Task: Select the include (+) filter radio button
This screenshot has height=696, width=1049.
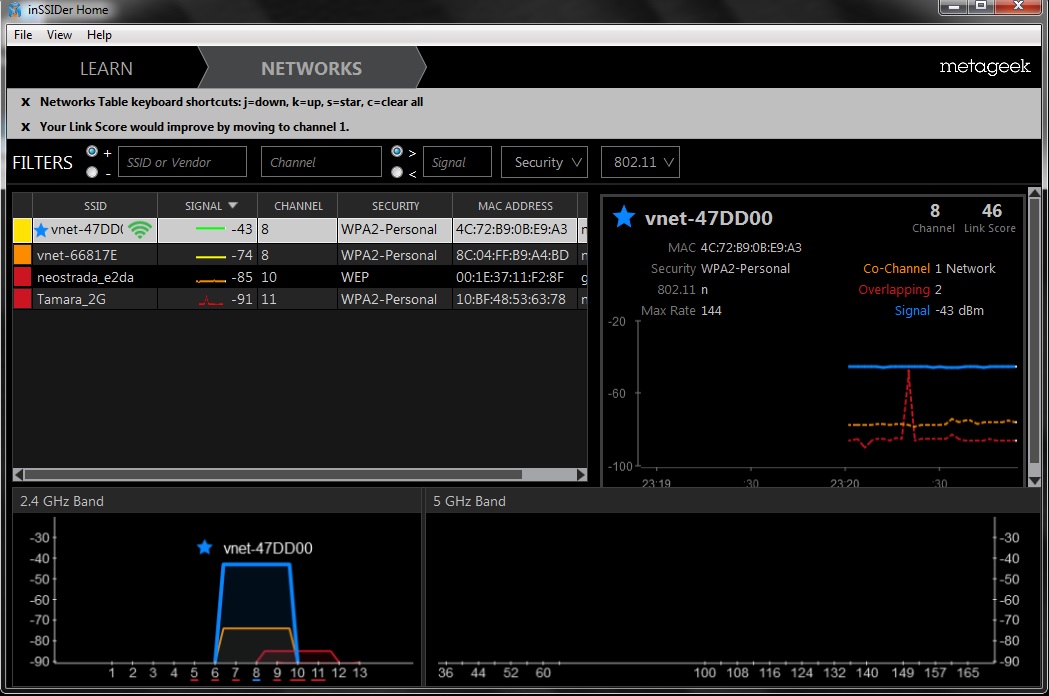Action: point(92,151)
